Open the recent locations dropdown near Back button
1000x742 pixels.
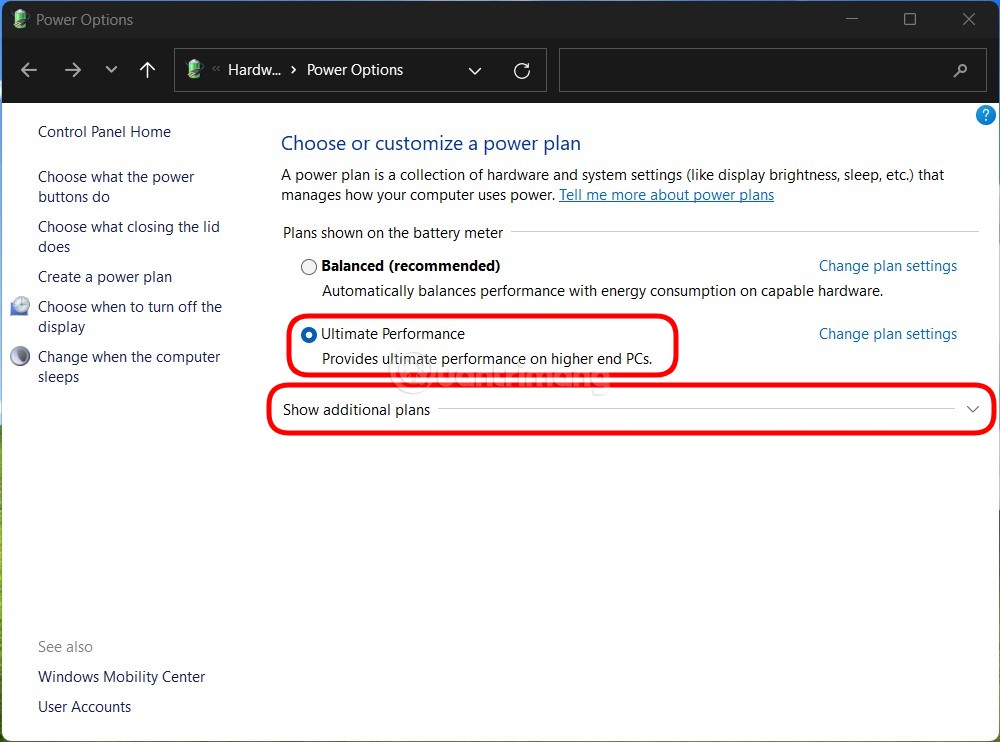click(x=111, y=70)
